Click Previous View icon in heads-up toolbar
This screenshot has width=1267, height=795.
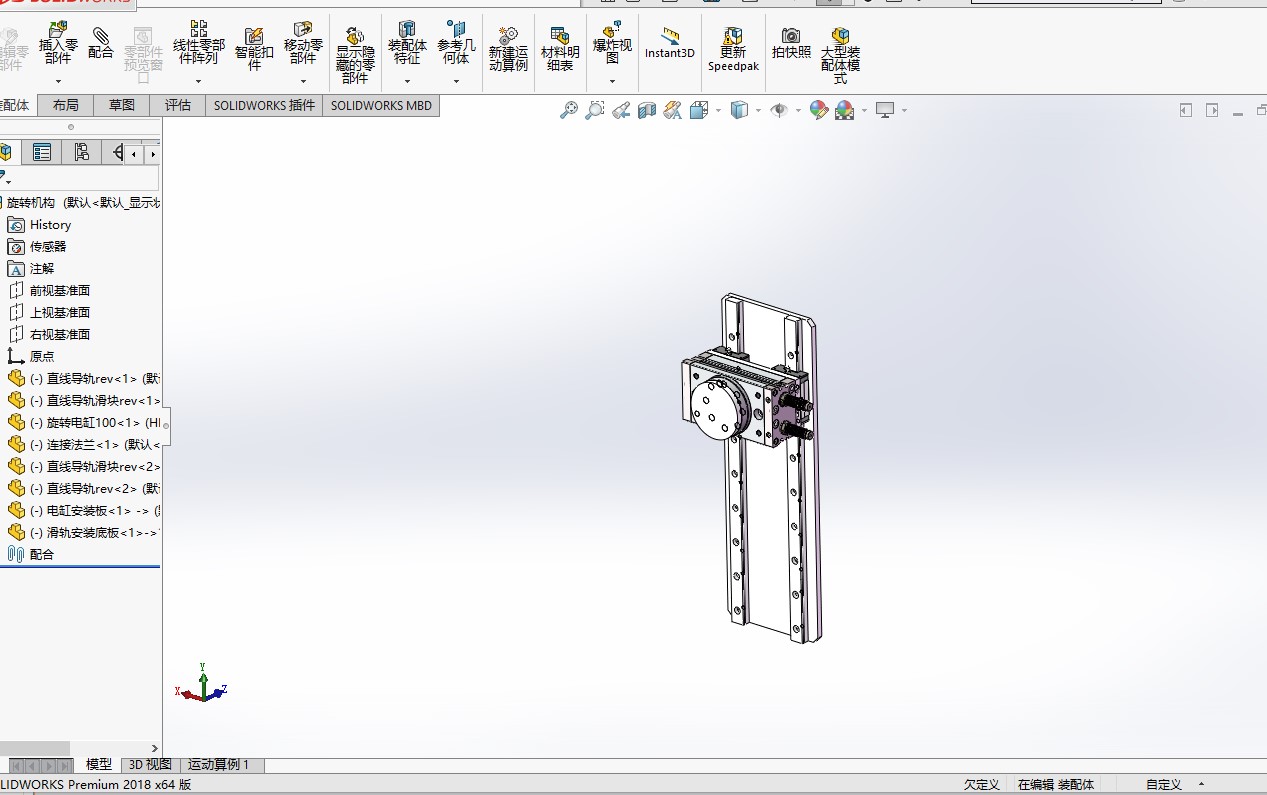621,110
